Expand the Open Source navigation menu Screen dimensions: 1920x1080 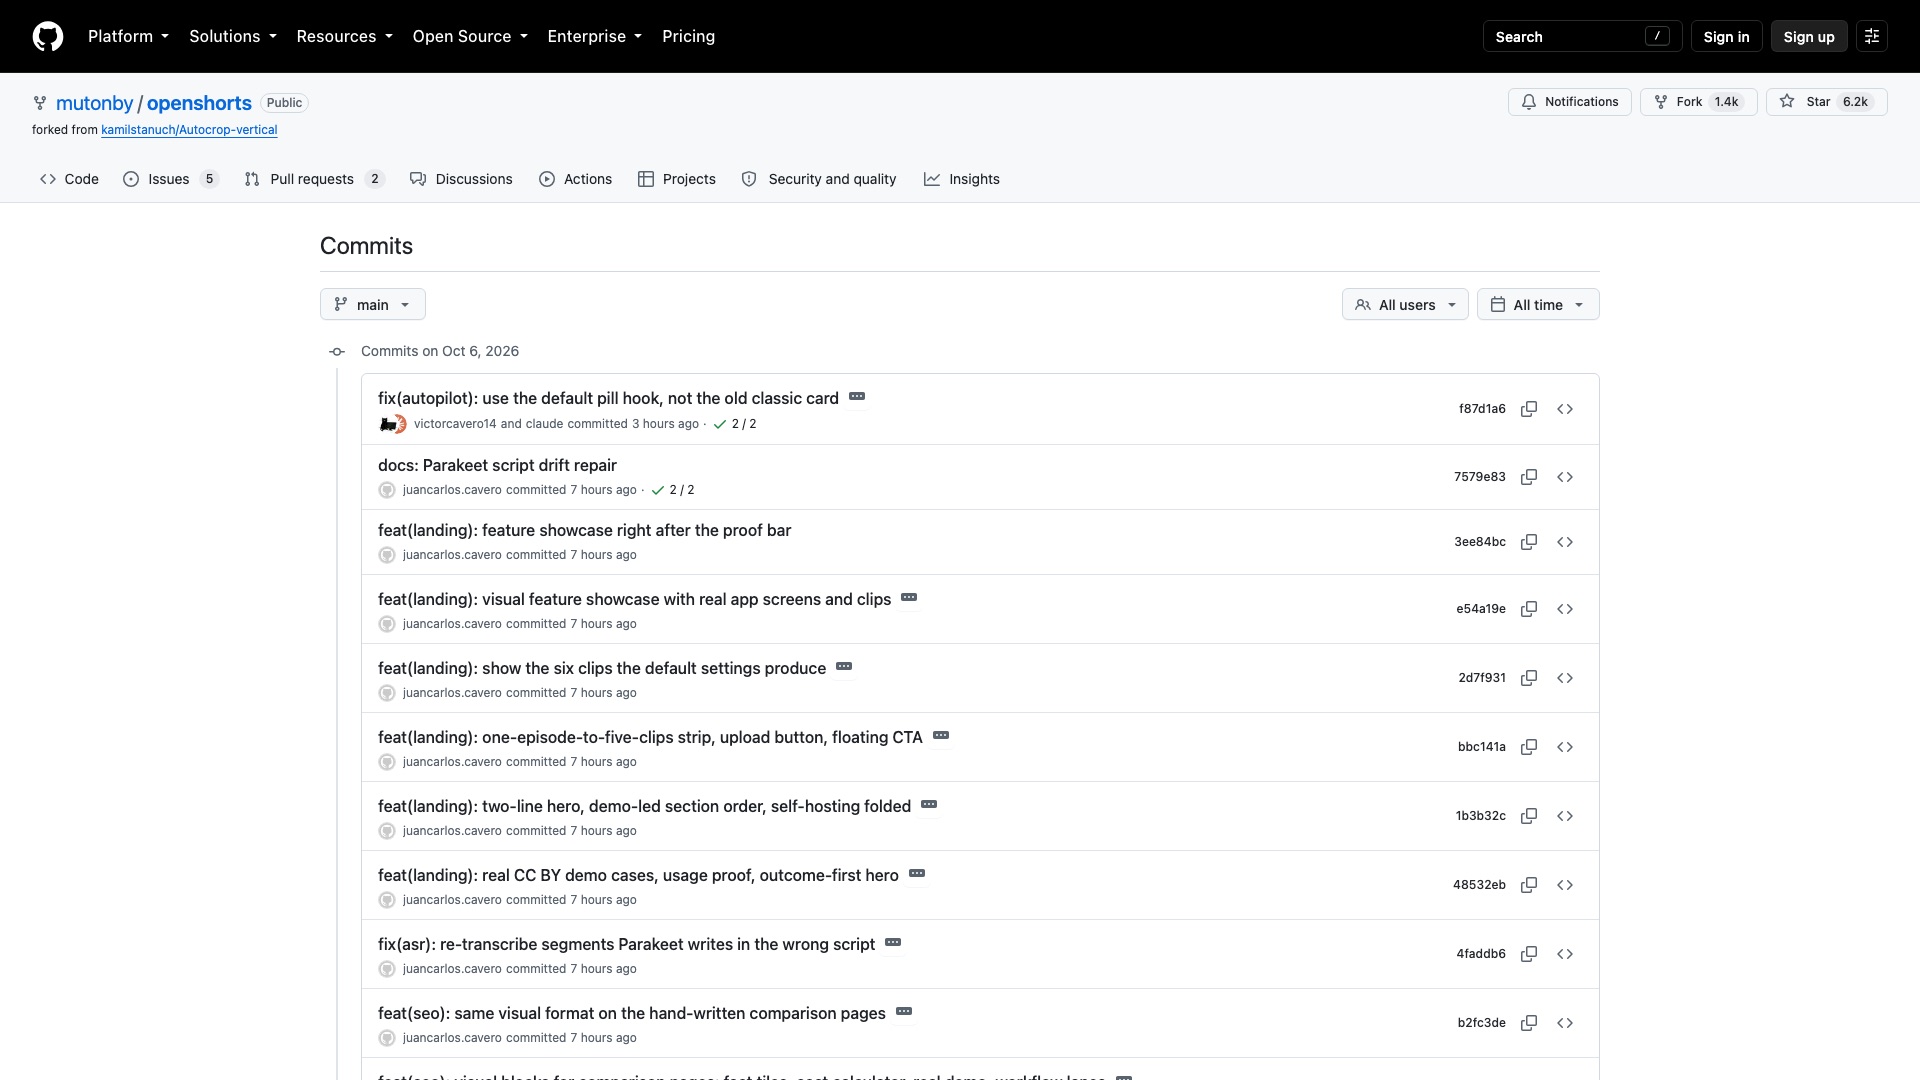[470, 36]
